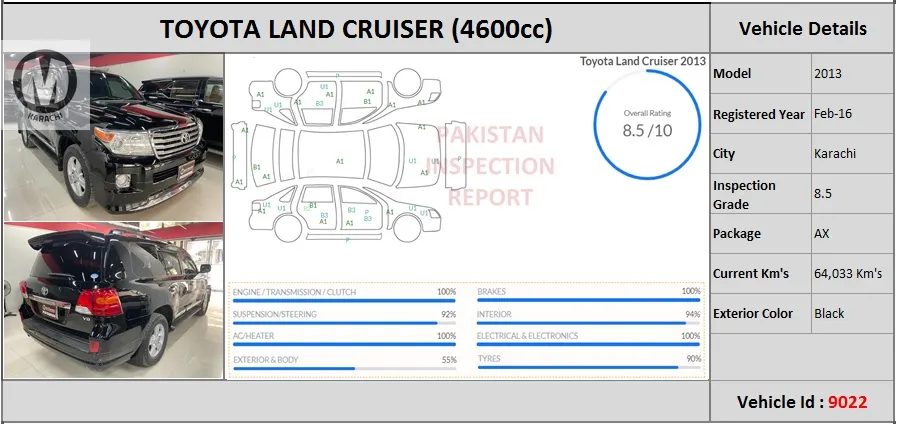Select the Exterior & Body progress bar
897x425 pixels.
pos(344,368)
